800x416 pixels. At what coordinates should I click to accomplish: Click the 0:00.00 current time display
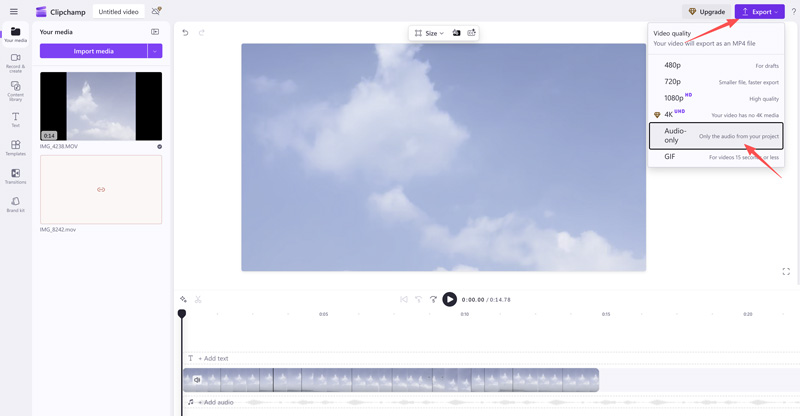[472, 300]
